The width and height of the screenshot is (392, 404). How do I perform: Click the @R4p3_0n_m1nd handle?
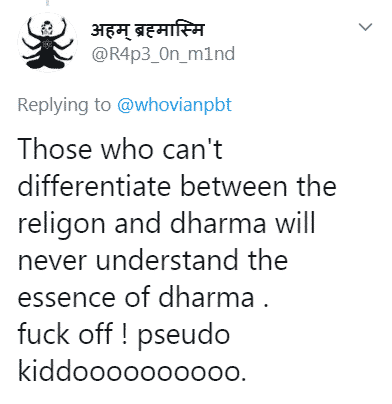click(163, 54)
